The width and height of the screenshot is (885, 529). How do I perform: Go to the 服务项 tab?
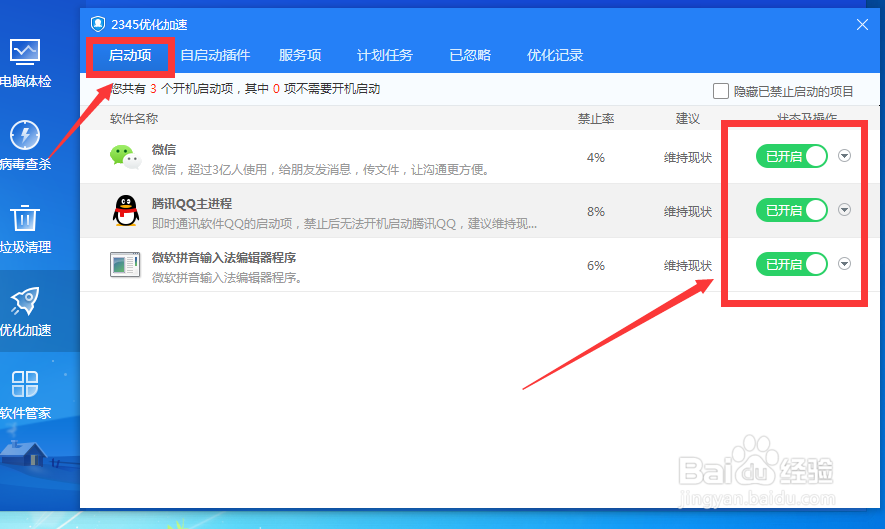pyautogui.click(x=300, y=55)
